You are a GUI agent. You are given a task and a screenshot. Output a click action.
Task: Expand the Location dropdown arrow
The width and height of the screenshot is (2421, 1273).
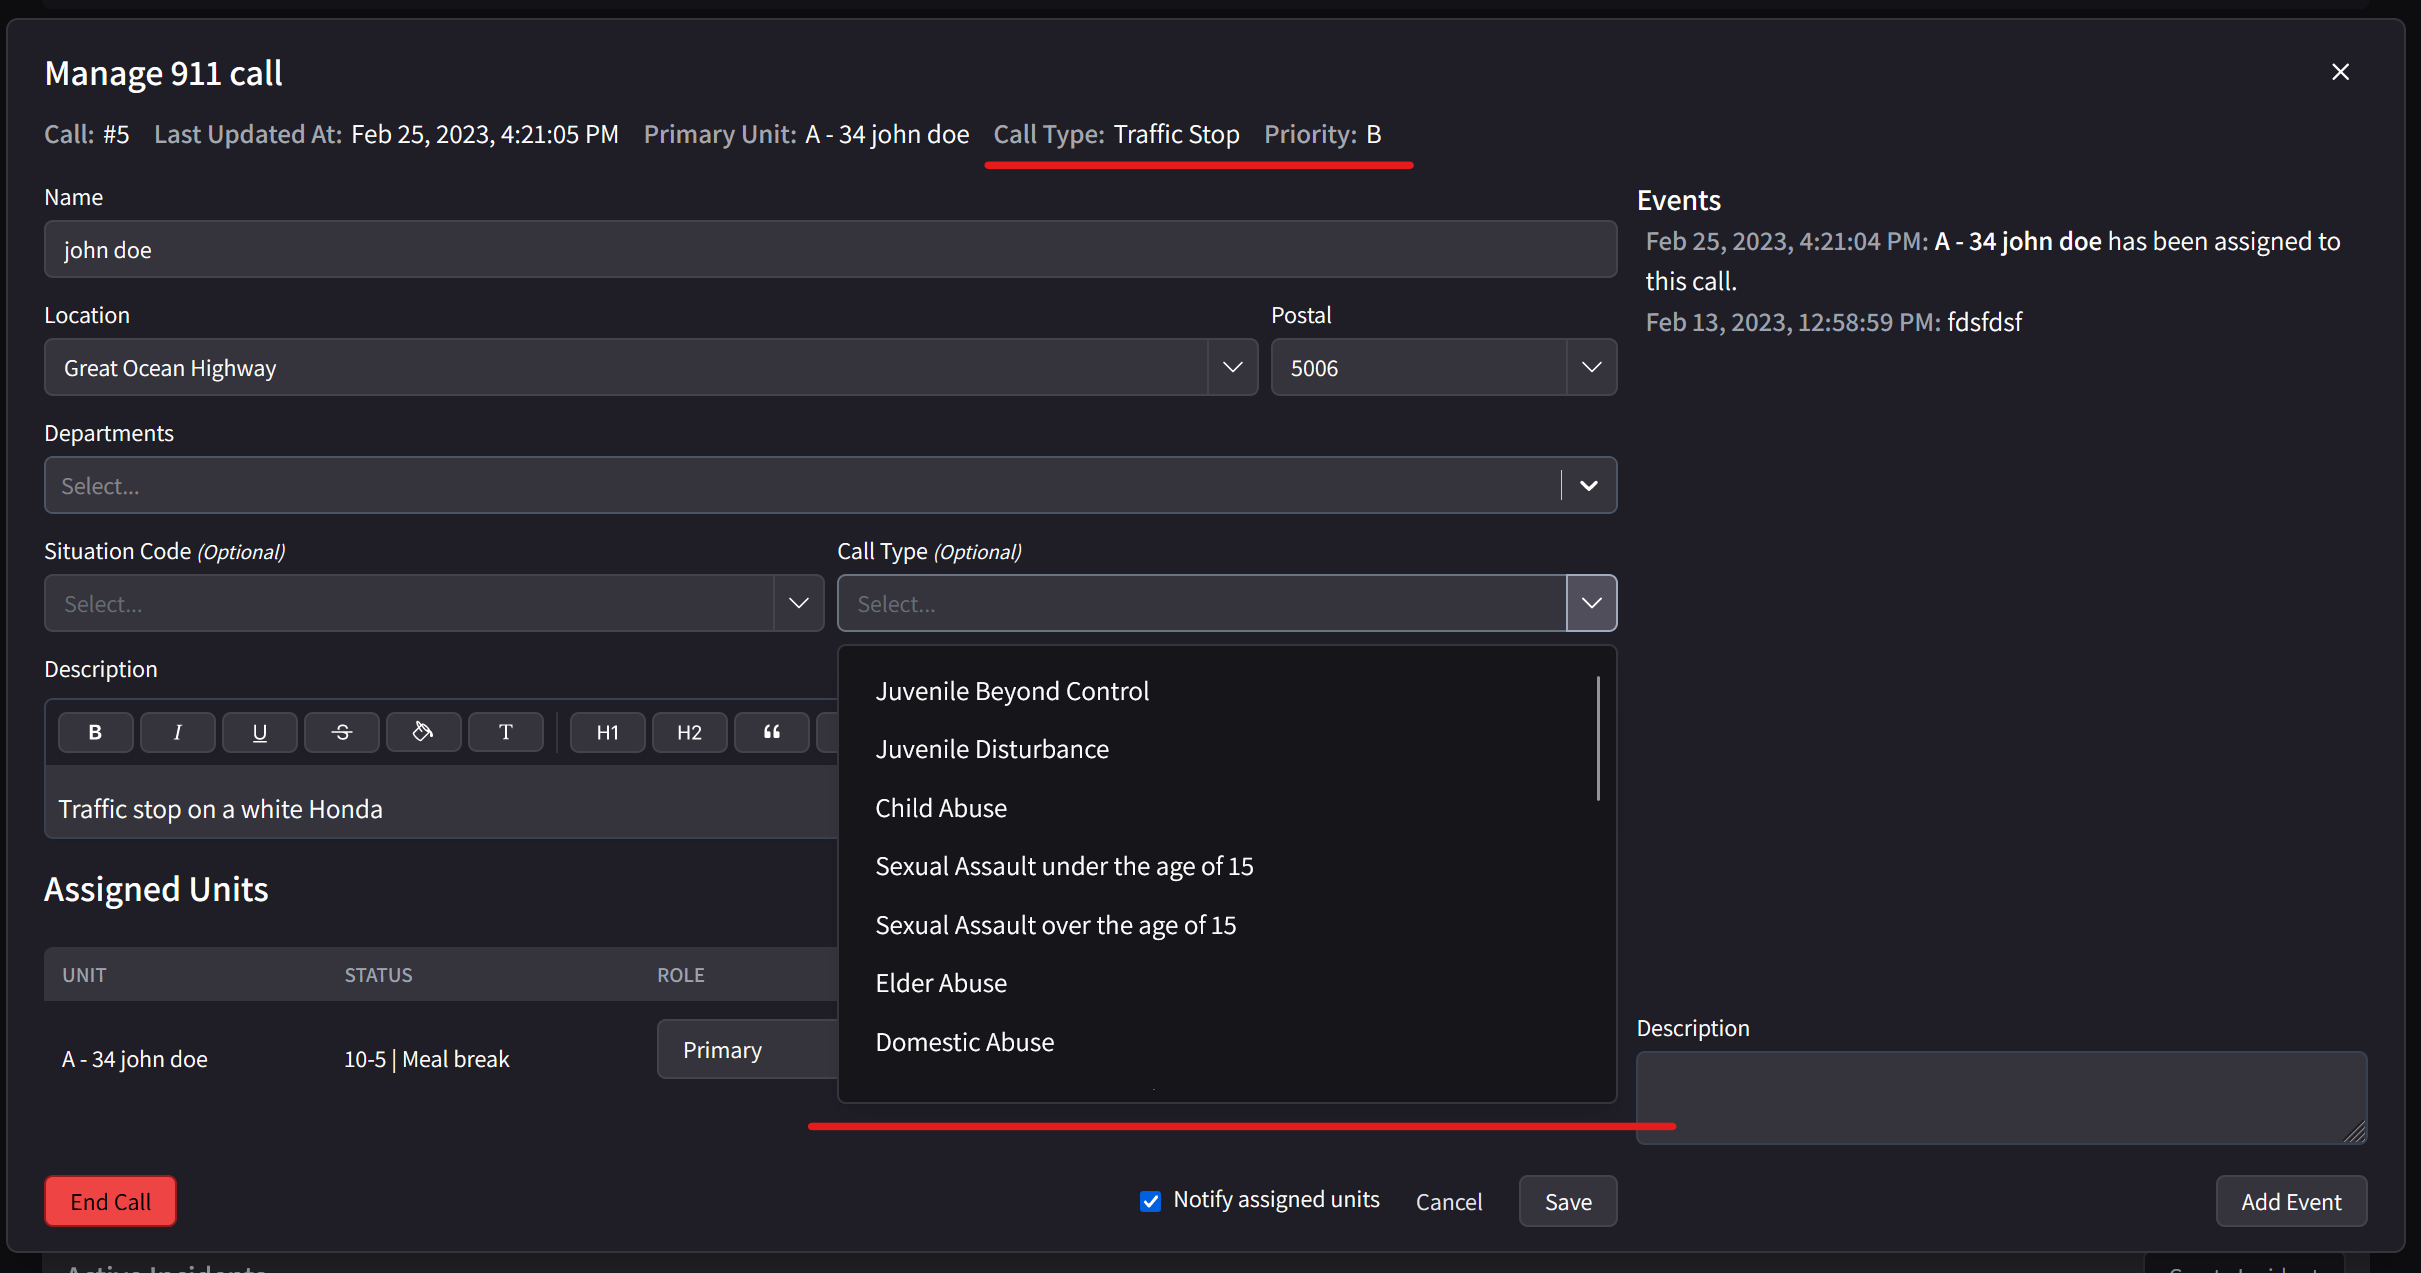[1232, 367]
